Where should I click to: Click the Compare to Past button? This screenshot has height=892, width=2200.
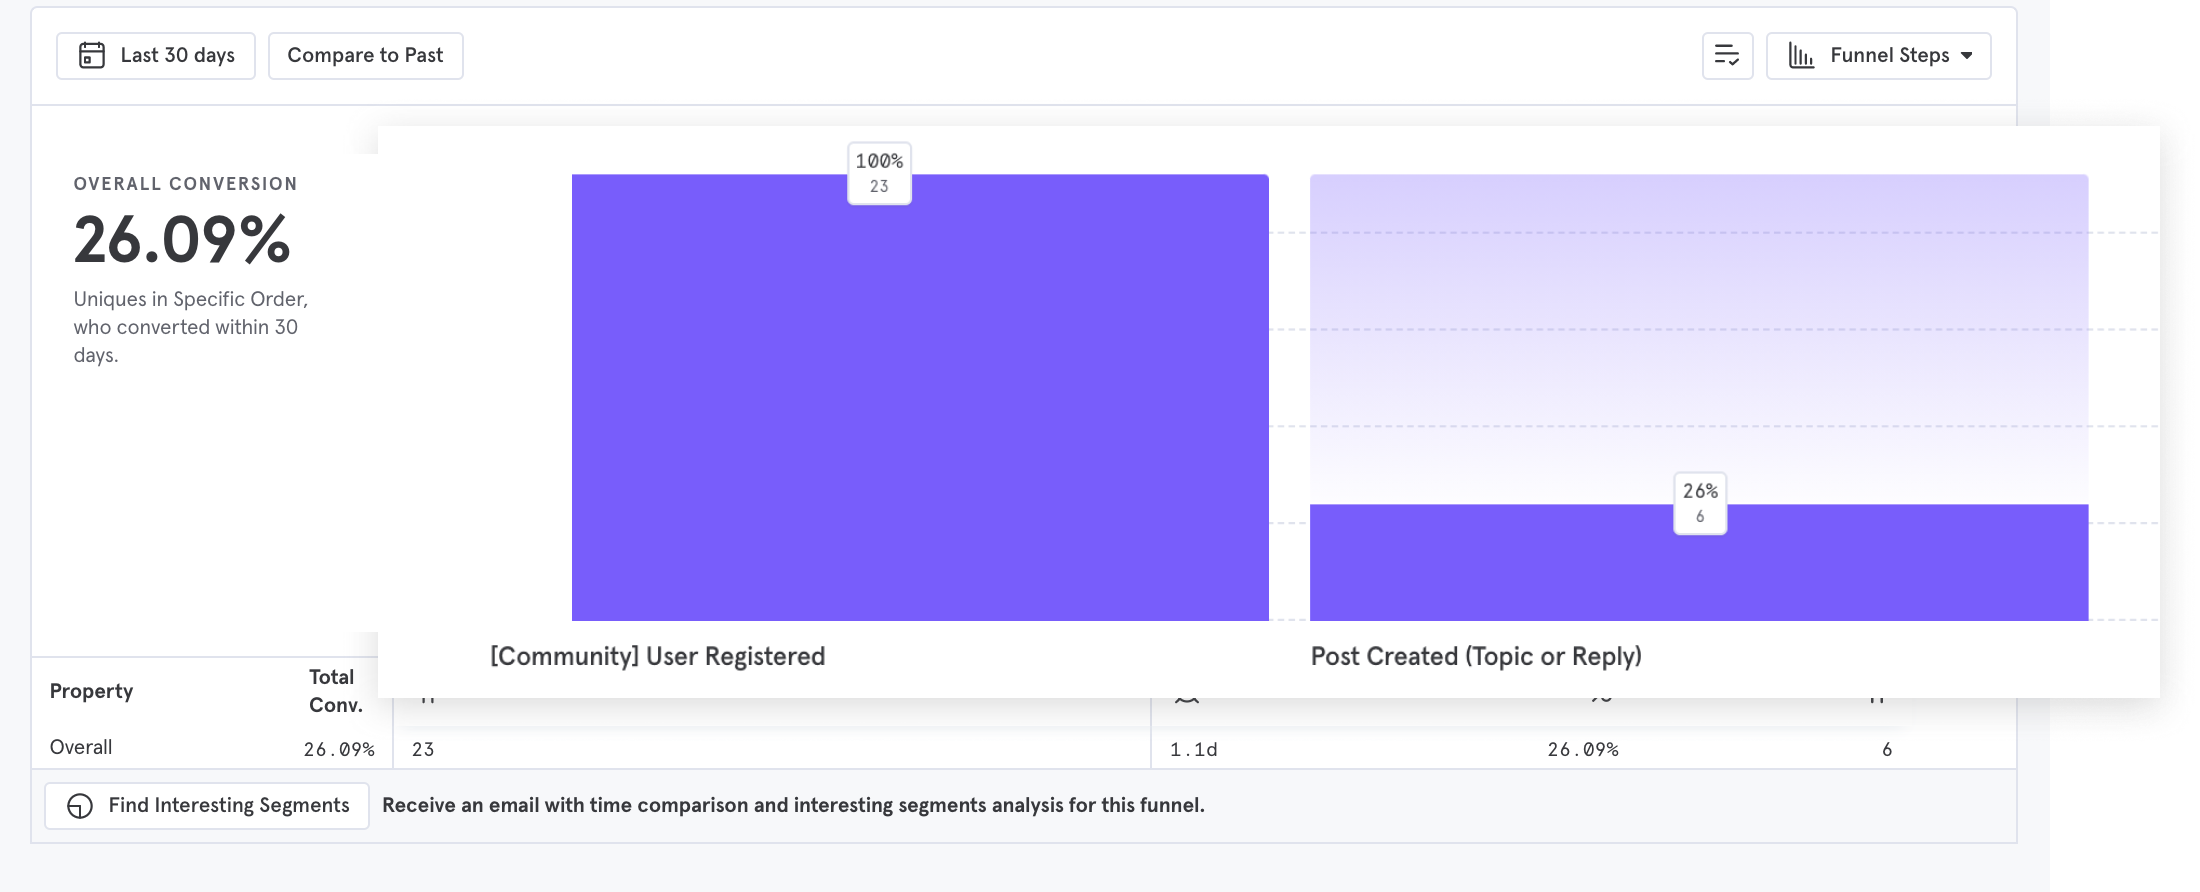[365, 56]
